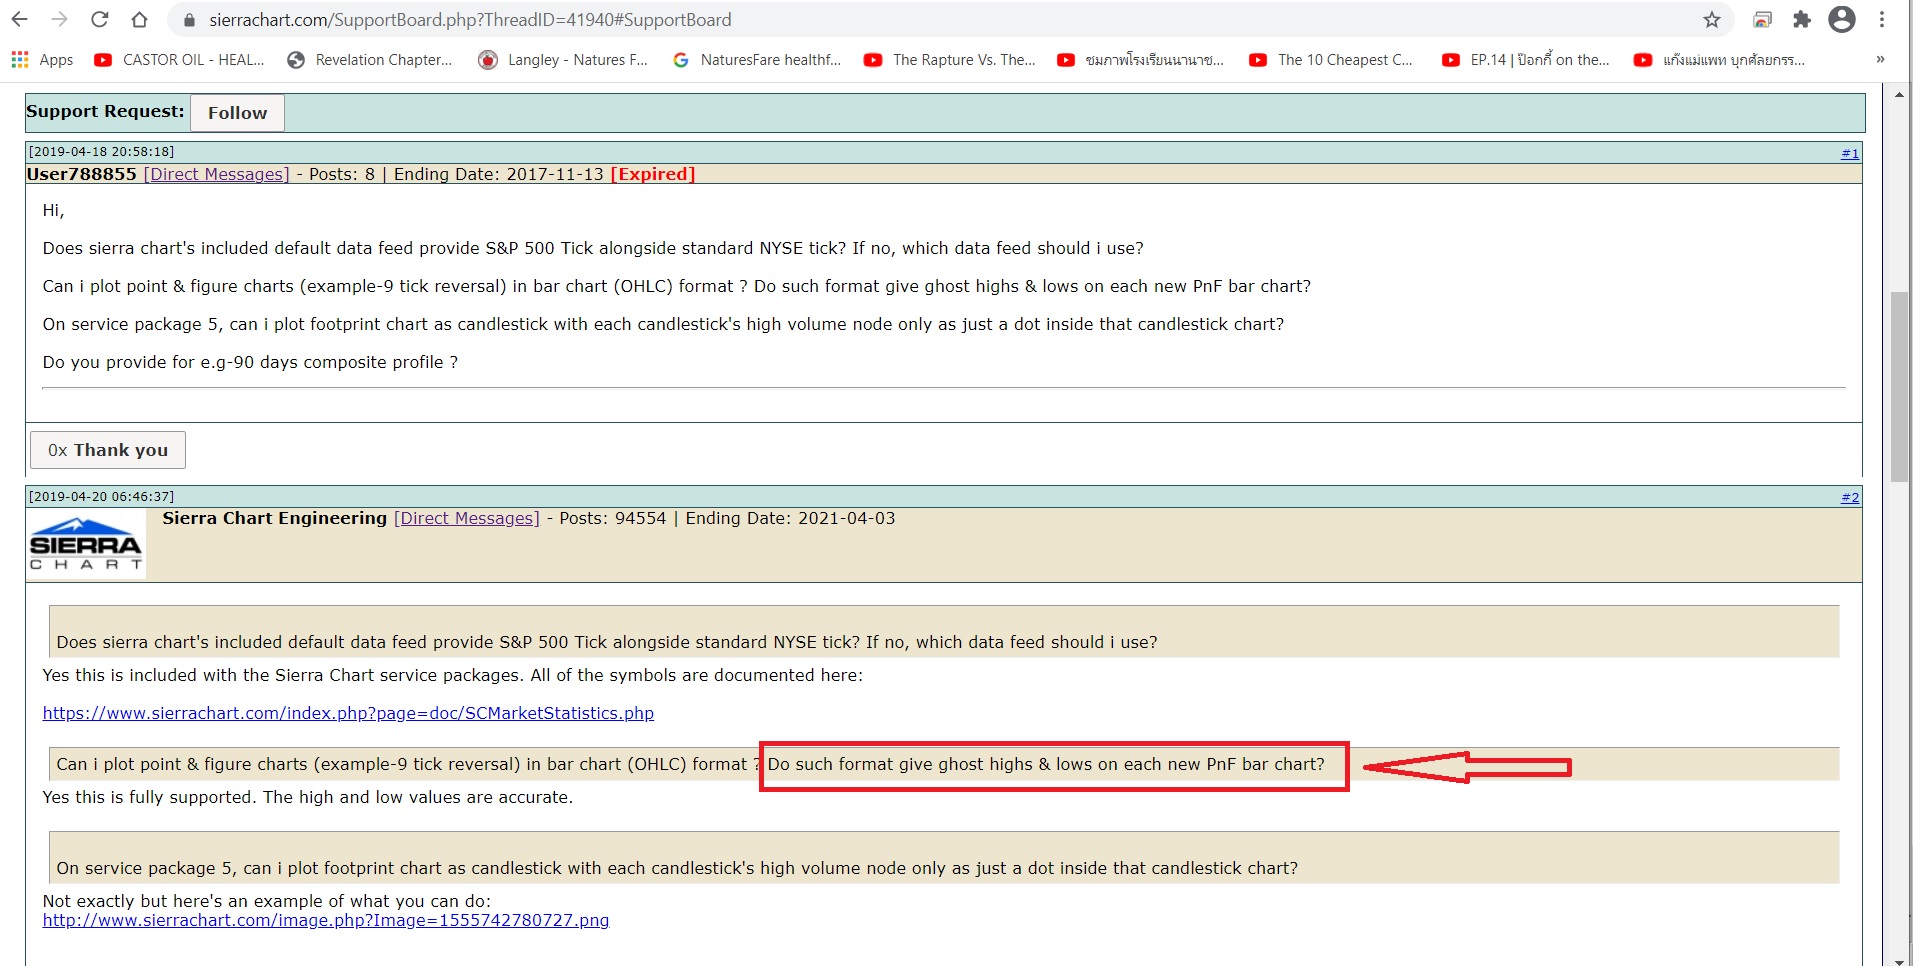Open post #2 permalink
The image size is (1920, 966).
pos(1850,497)
